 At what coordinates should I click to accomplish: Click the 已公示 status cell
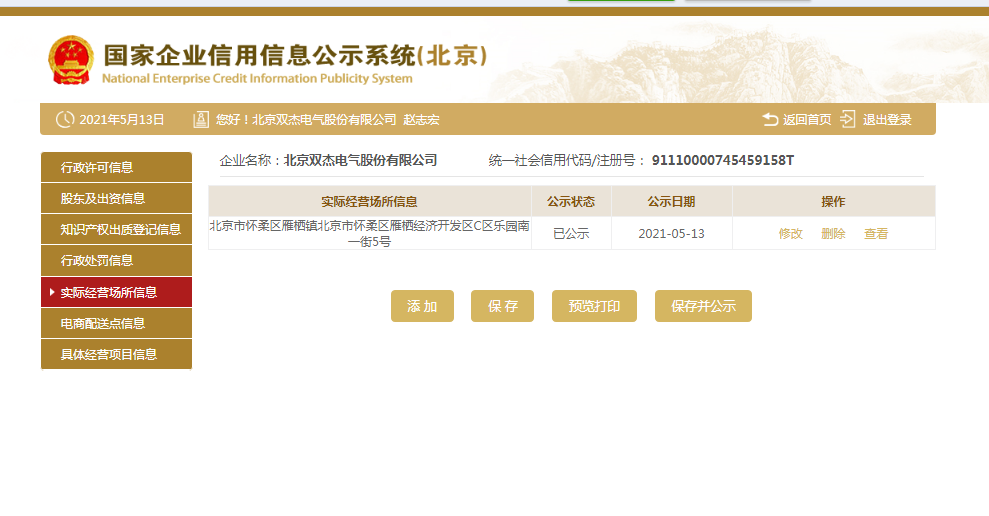point(571,233)
